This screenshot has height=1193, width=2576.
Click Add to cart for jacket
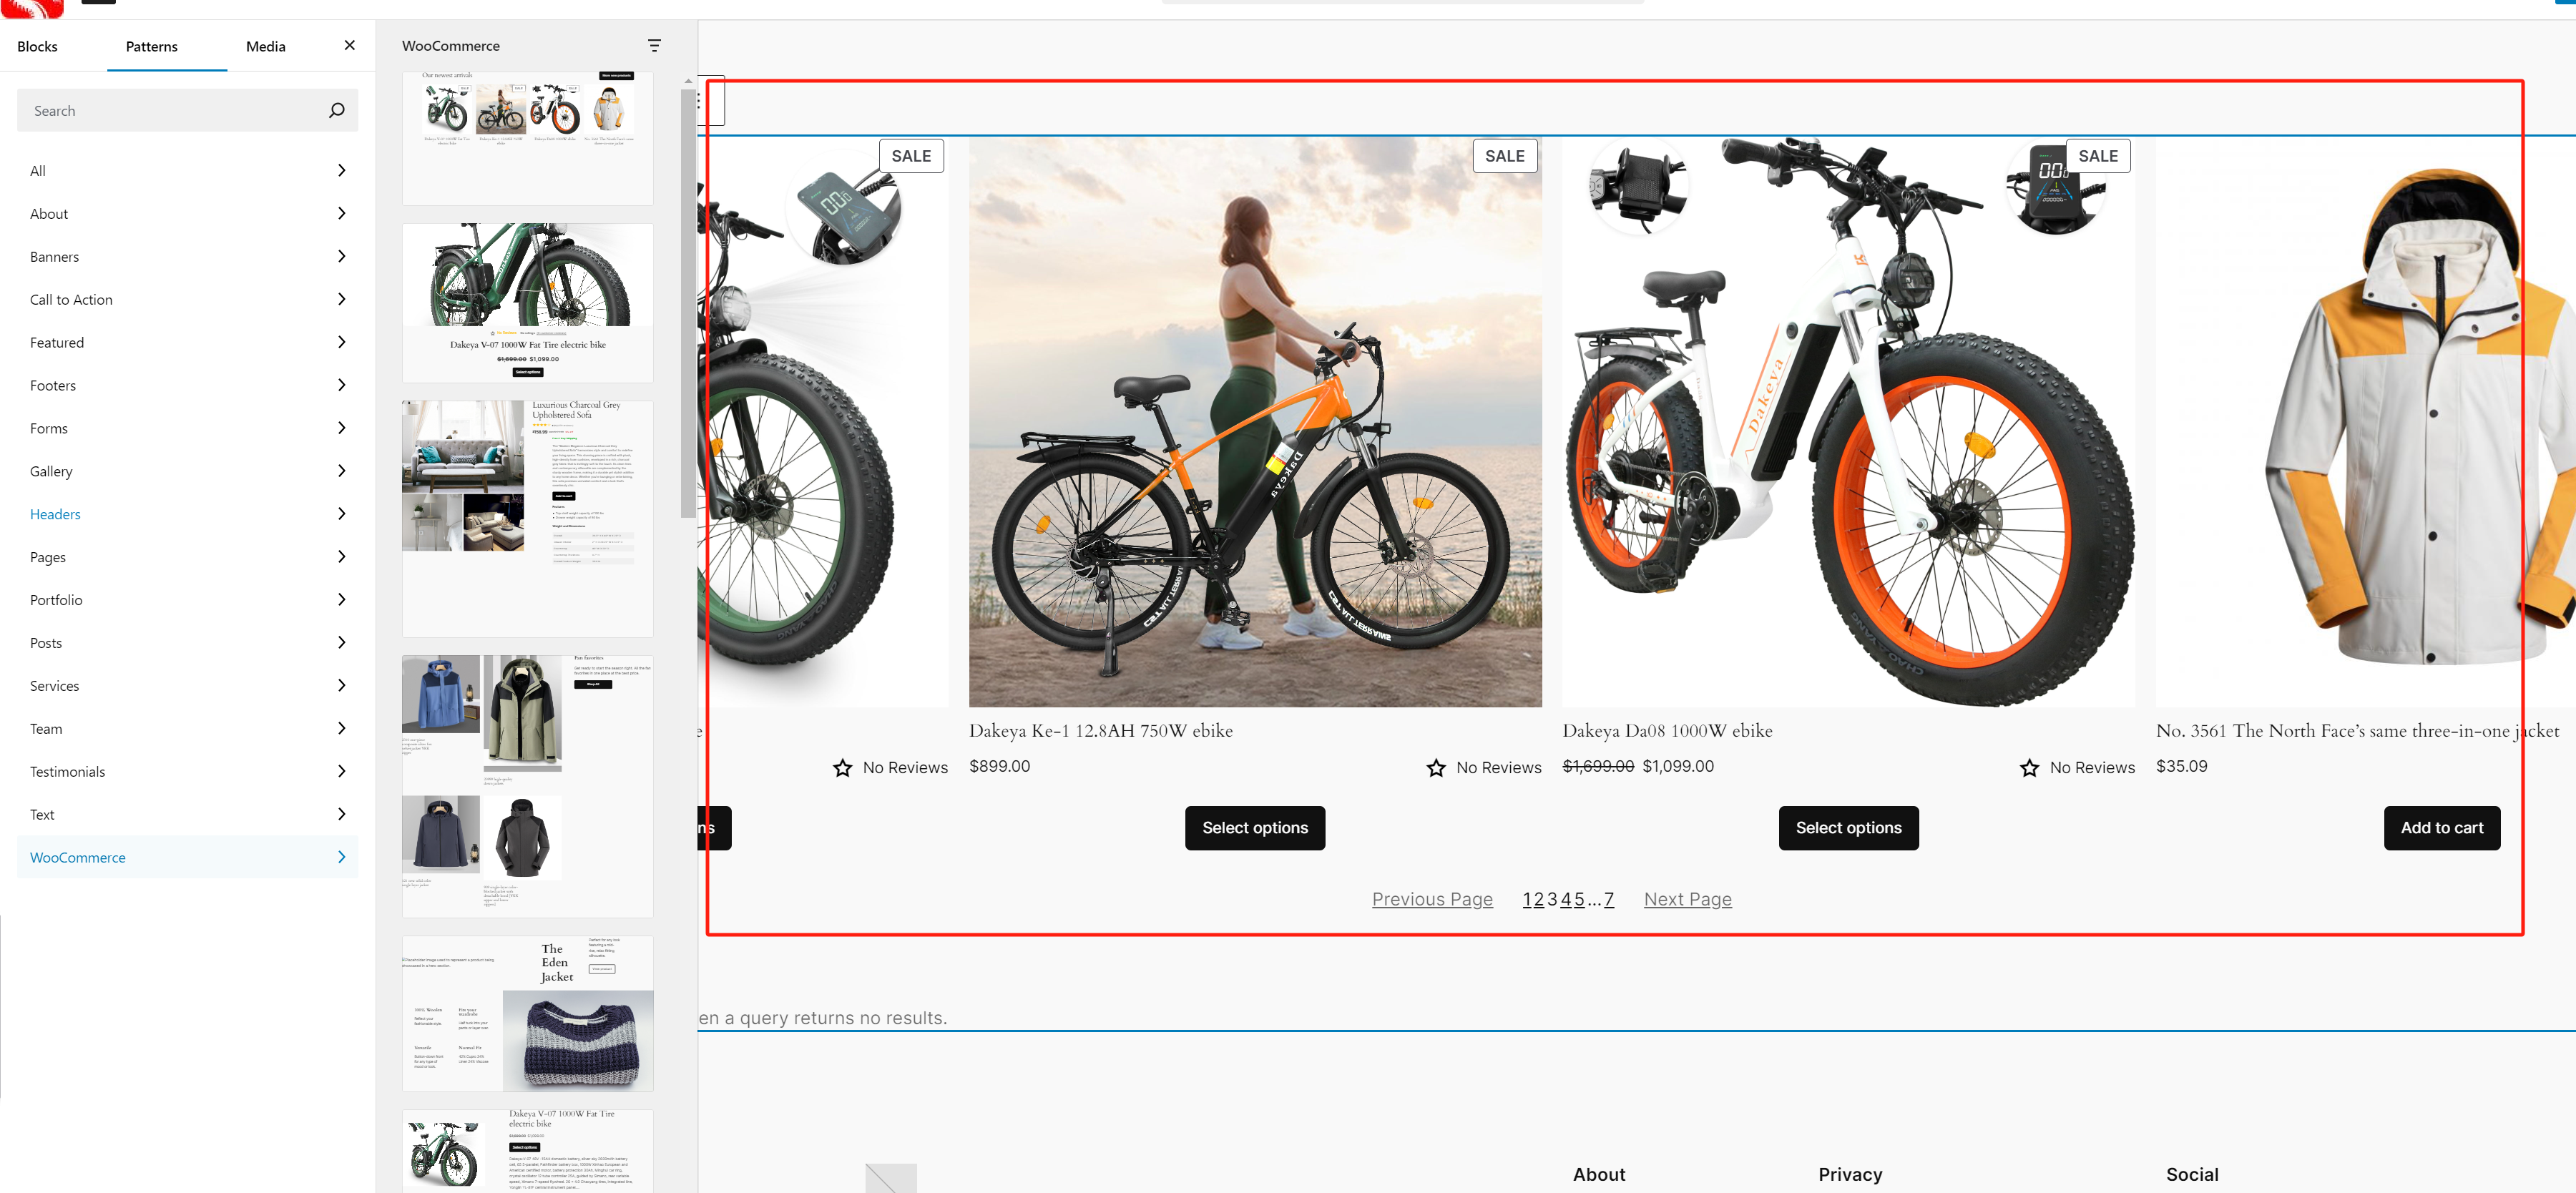2441,828
